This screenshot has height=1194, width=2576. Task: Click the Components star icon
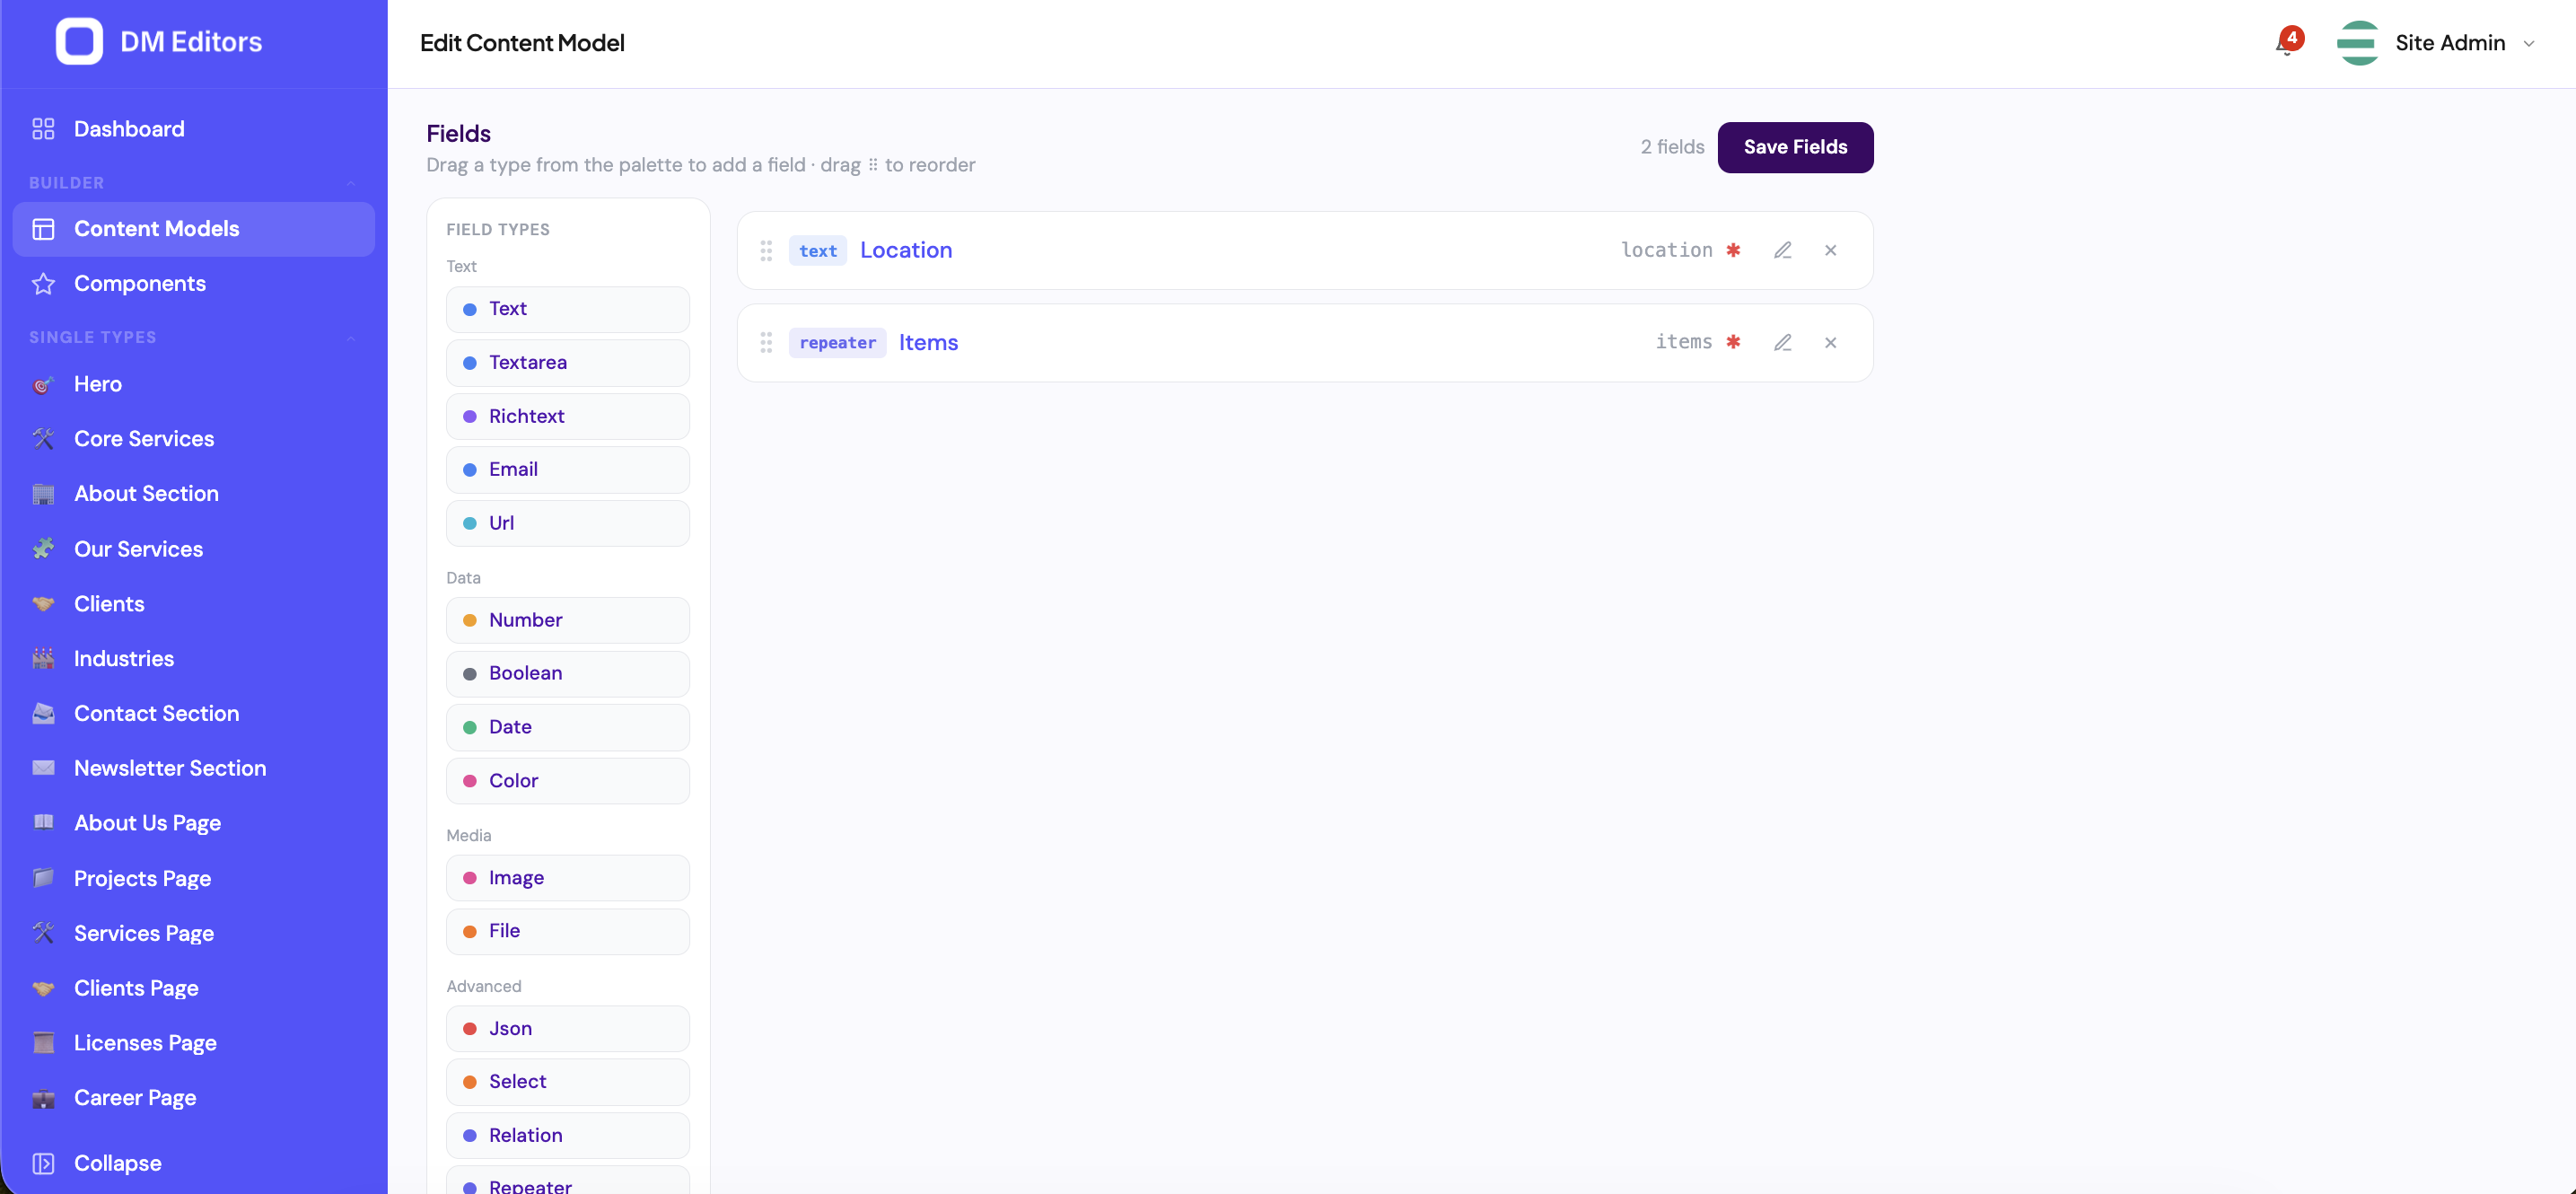[x=43, y=284]
